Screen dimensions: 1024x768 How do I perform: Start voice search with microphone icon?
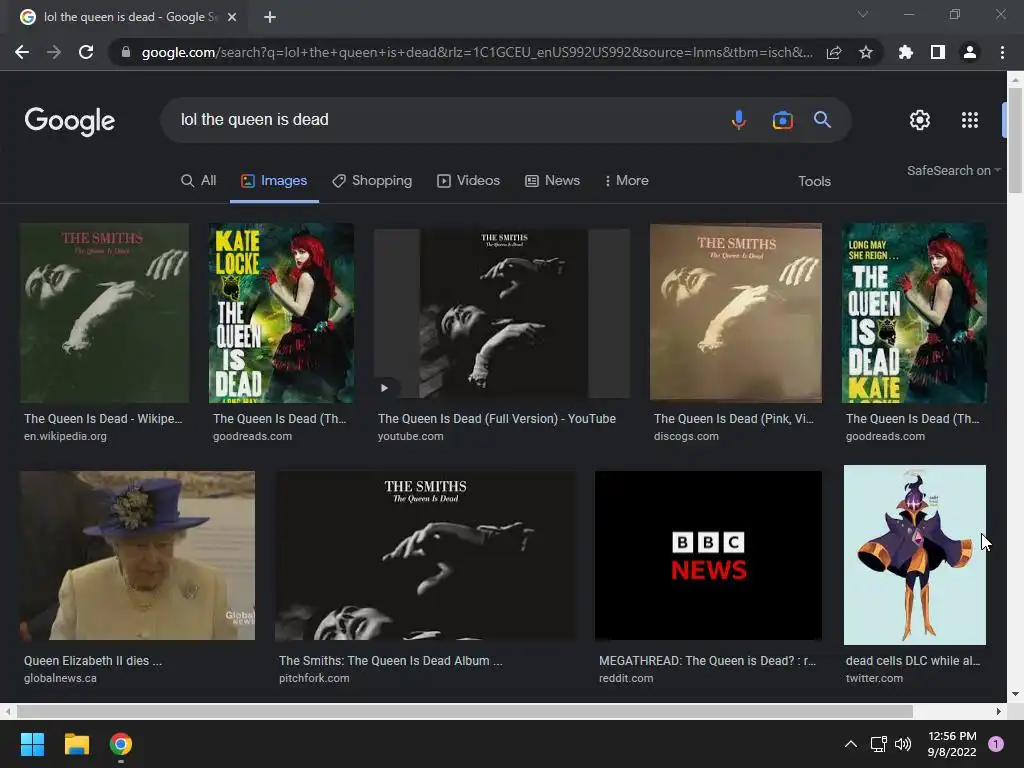click(739, 120)
